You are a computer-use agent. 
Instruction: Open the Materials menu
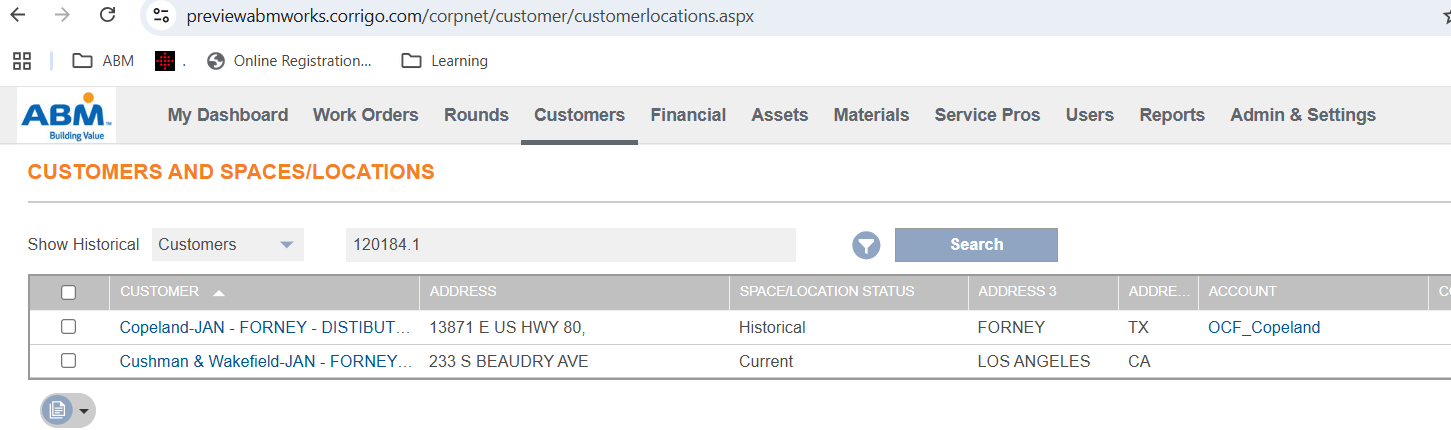coord(871,115)
